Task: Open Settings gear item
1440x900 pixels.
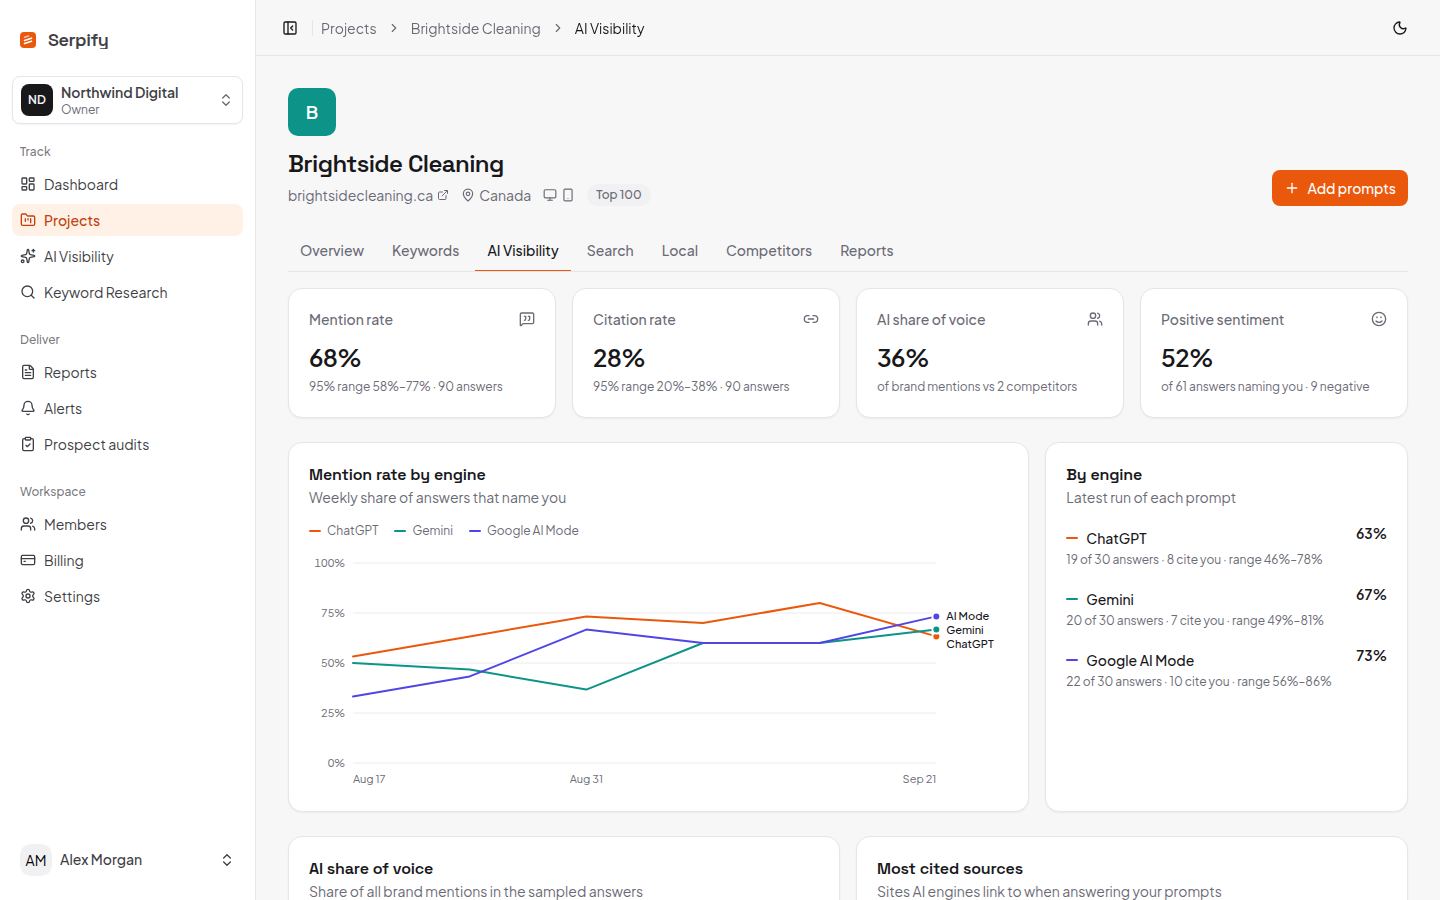Action: pos(127,597)
